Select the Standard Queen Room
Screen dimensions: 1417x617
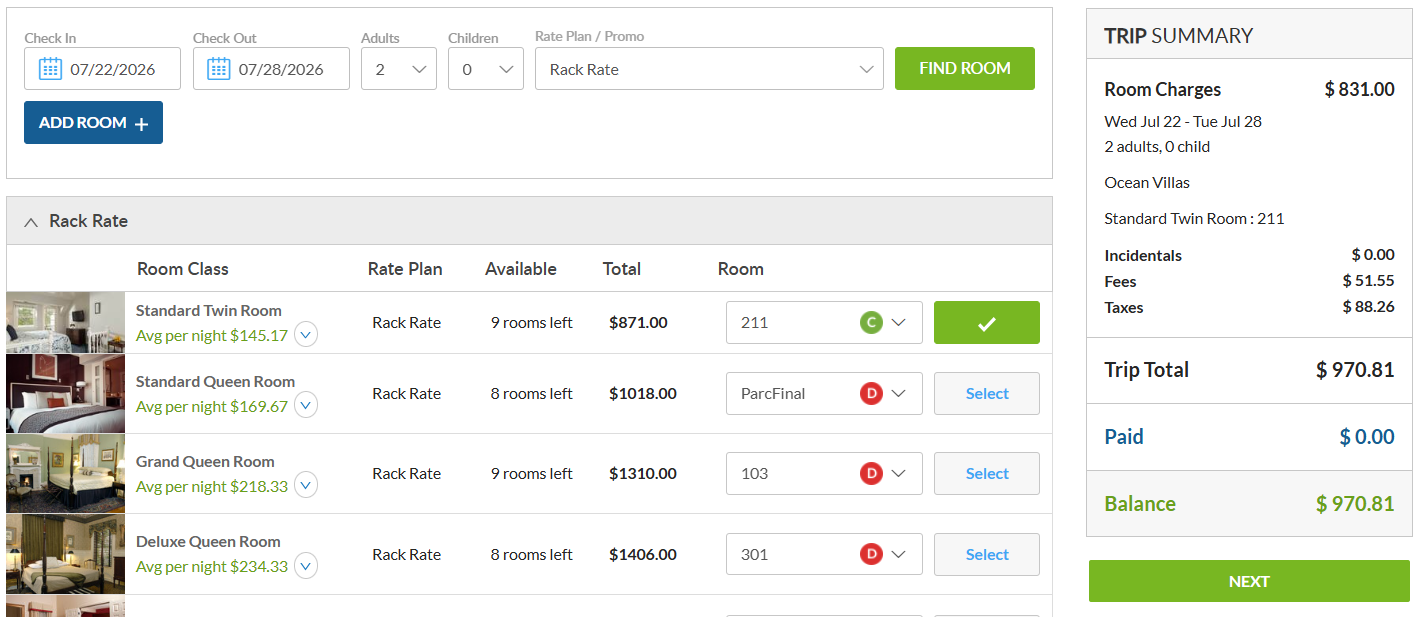(x=987, y=393)
